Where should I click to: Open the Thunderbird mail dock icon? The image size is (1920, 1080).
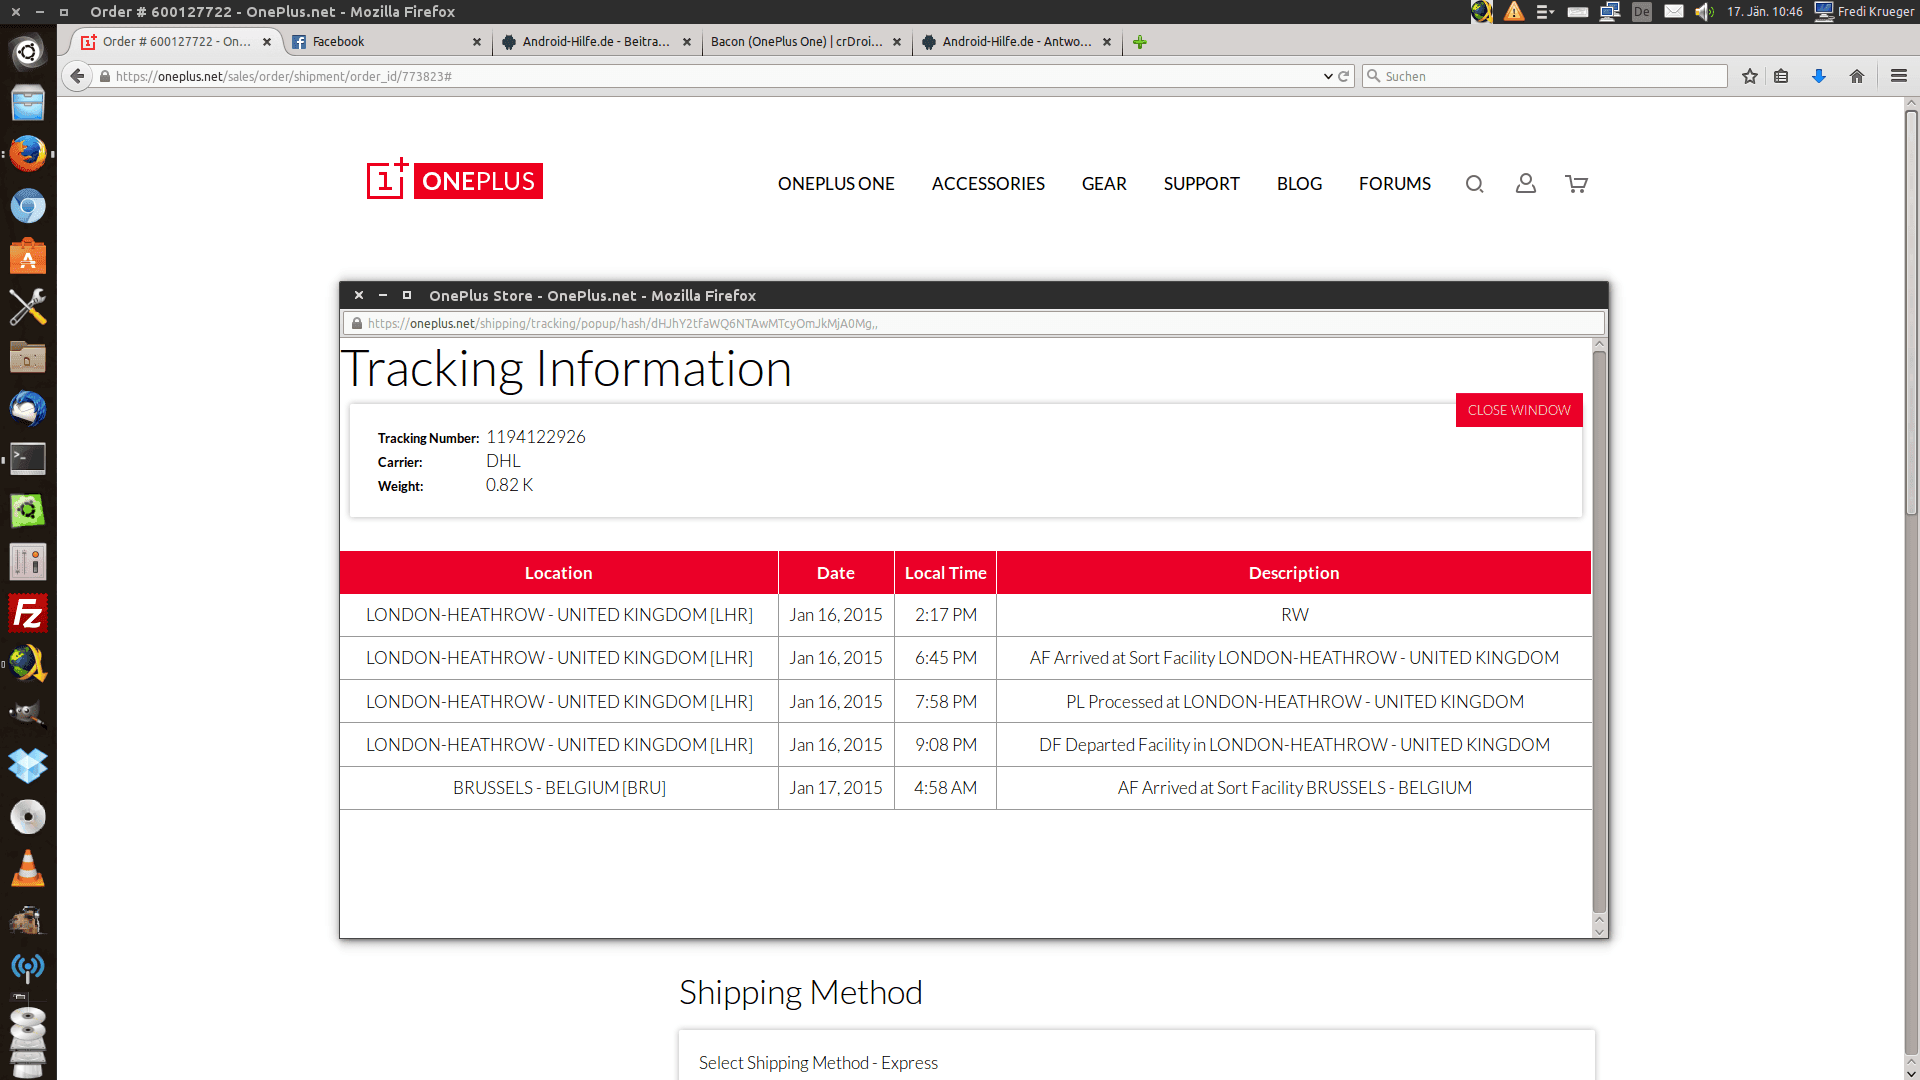[28, 409]
